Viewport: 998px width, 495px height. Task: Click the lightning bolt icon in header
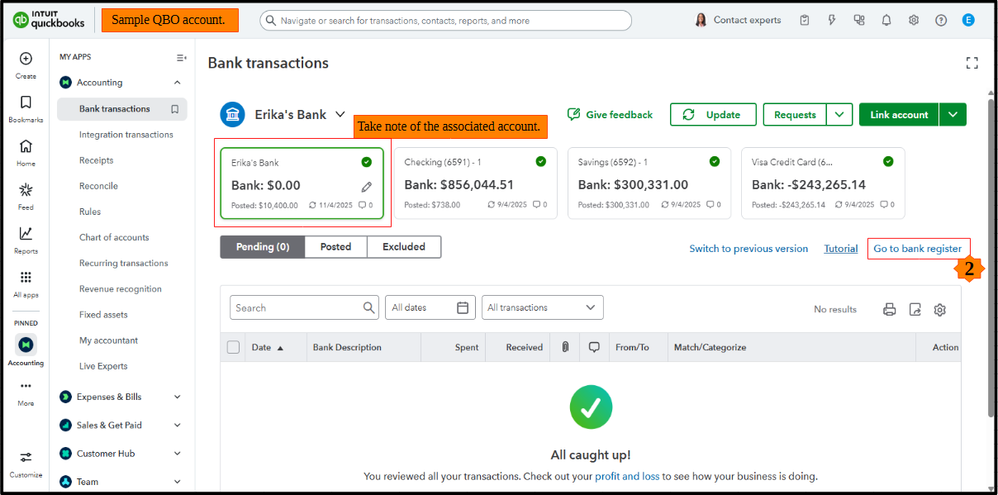tap(832, 20)
